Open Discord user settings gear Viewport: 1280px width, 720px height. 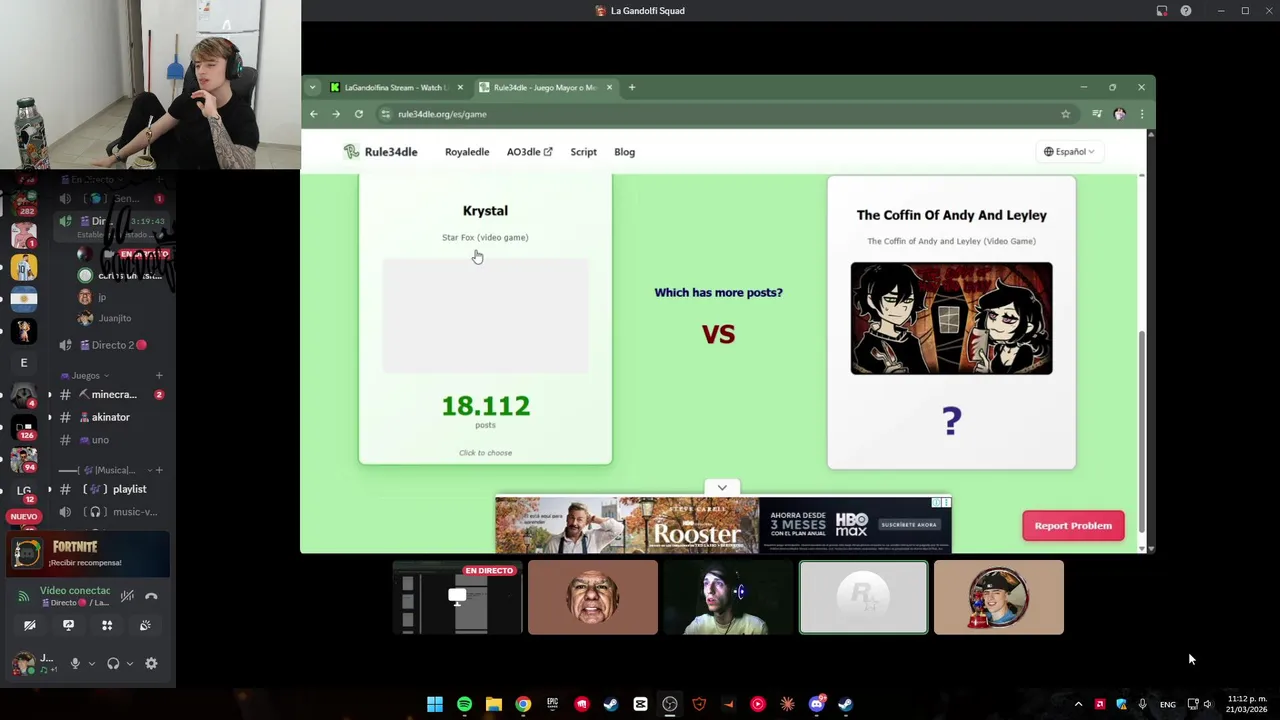(151, 664)
